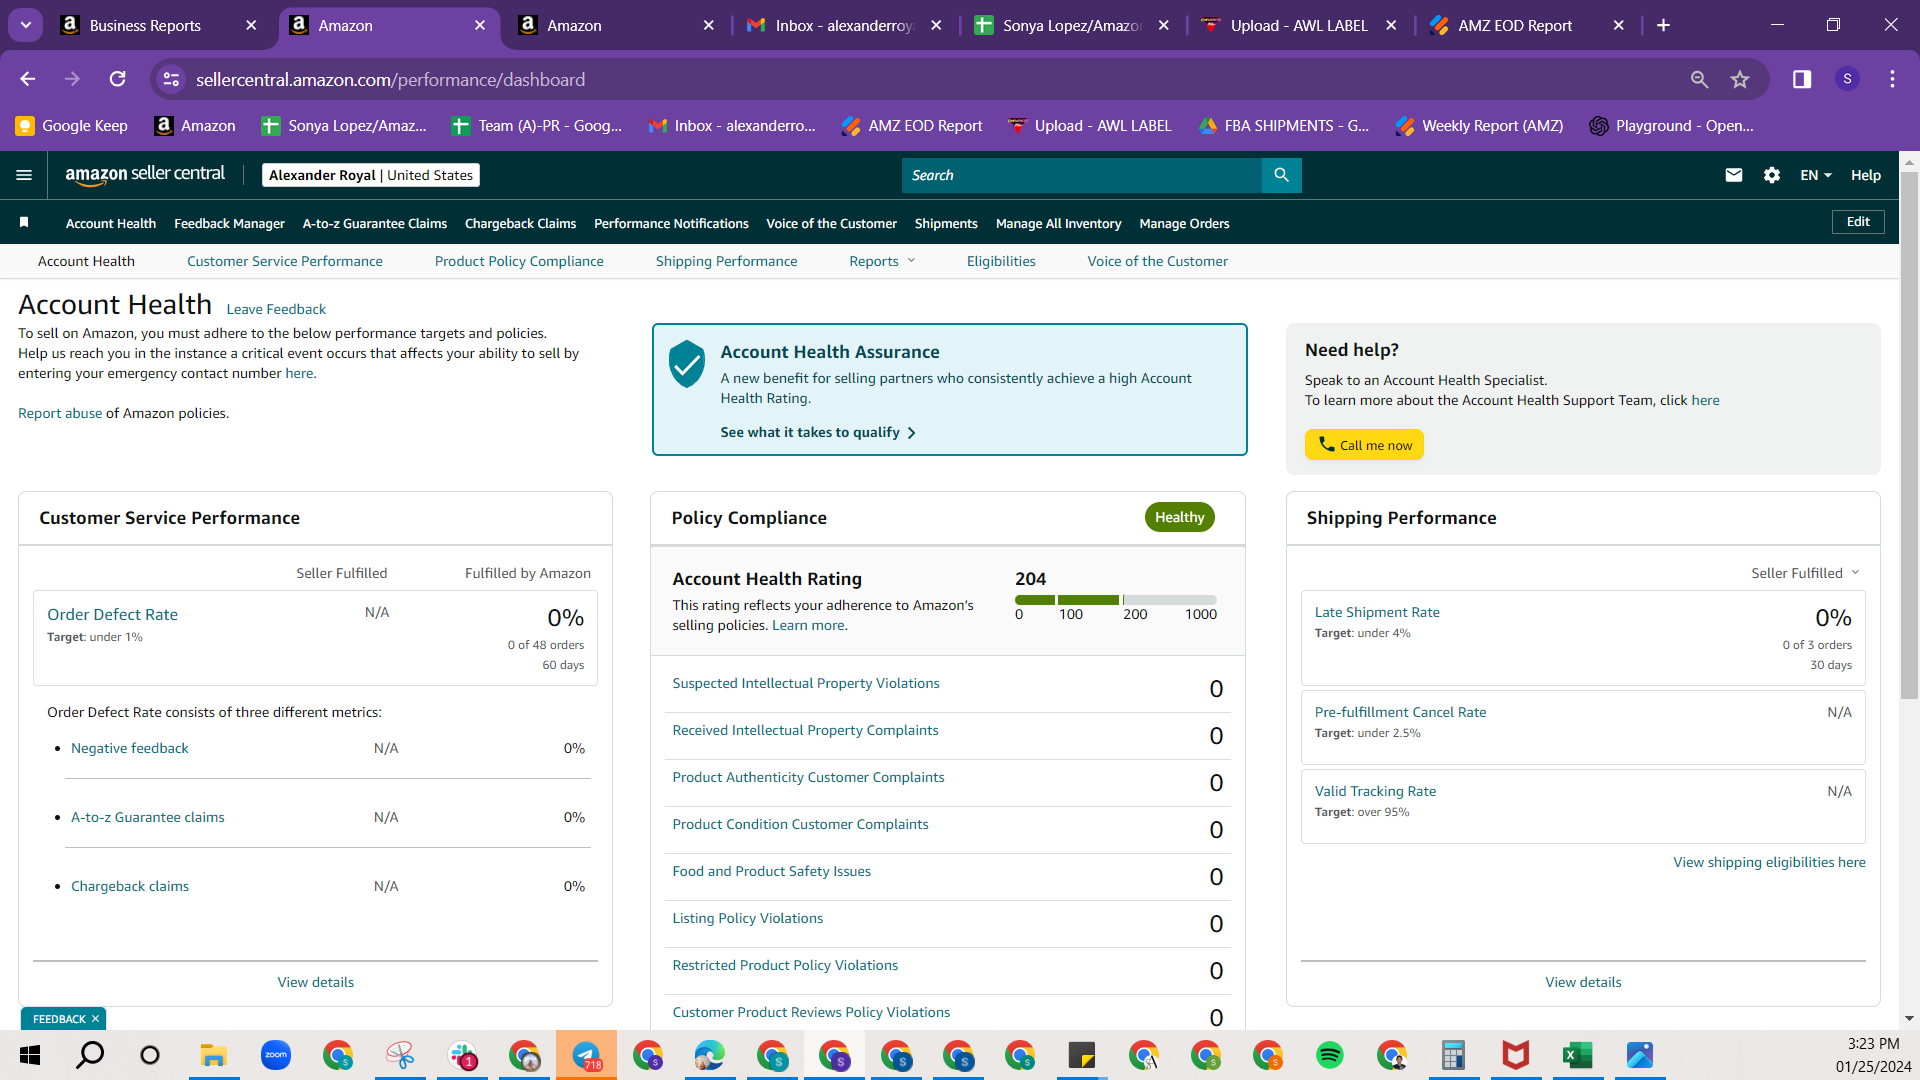Image resolution: width=1920 pixels, height=1080 pixels.
Task: Open Suspected Intellectual Property Violations link
Action: coord(806,683)
